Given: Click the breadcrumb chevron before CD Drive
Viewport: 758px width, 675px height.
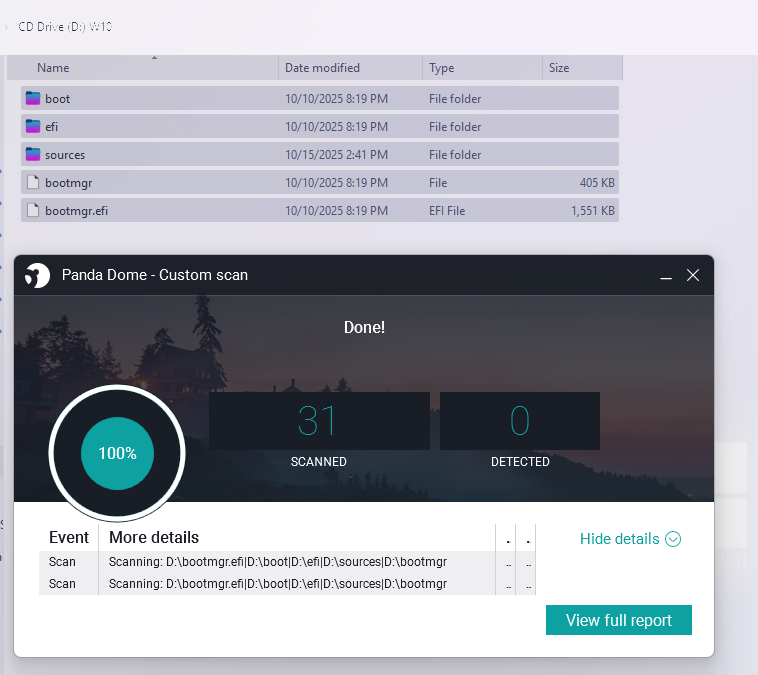Looking at the screenshot, I should coord(6,27).
